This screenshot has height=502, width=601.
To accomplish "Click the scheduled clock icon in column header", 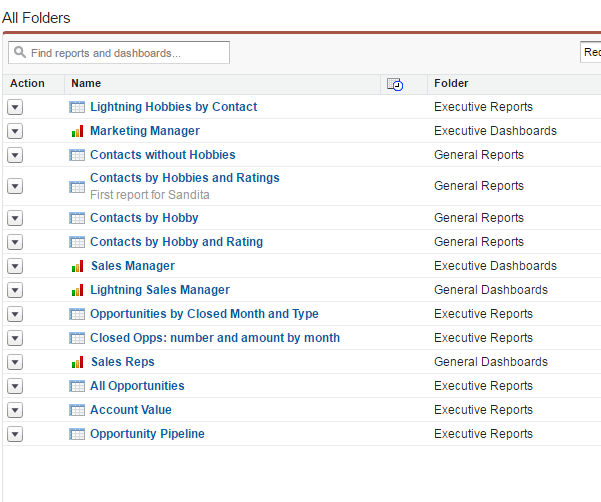I will pos(394,85).
